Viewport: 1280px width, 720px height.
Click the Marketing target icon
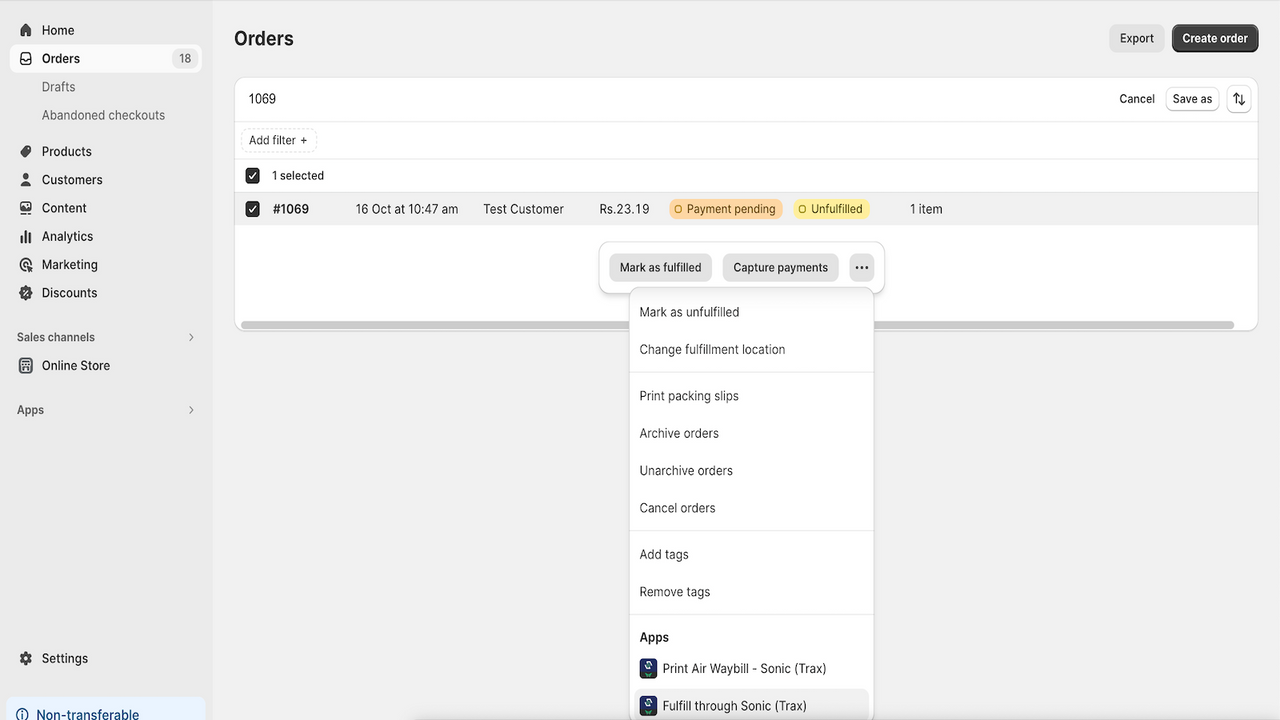tap(26, 265)
